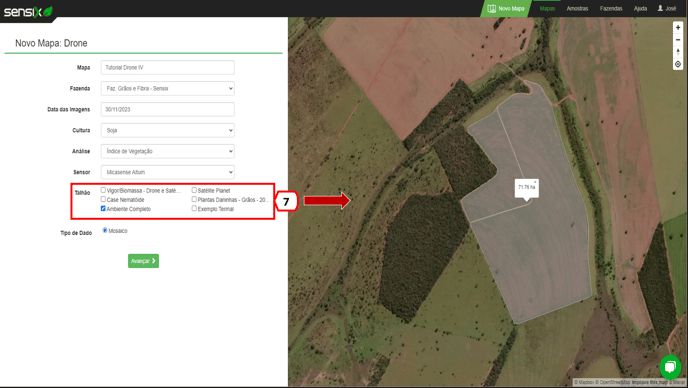Open the José user profile menu

coord(666,8)
